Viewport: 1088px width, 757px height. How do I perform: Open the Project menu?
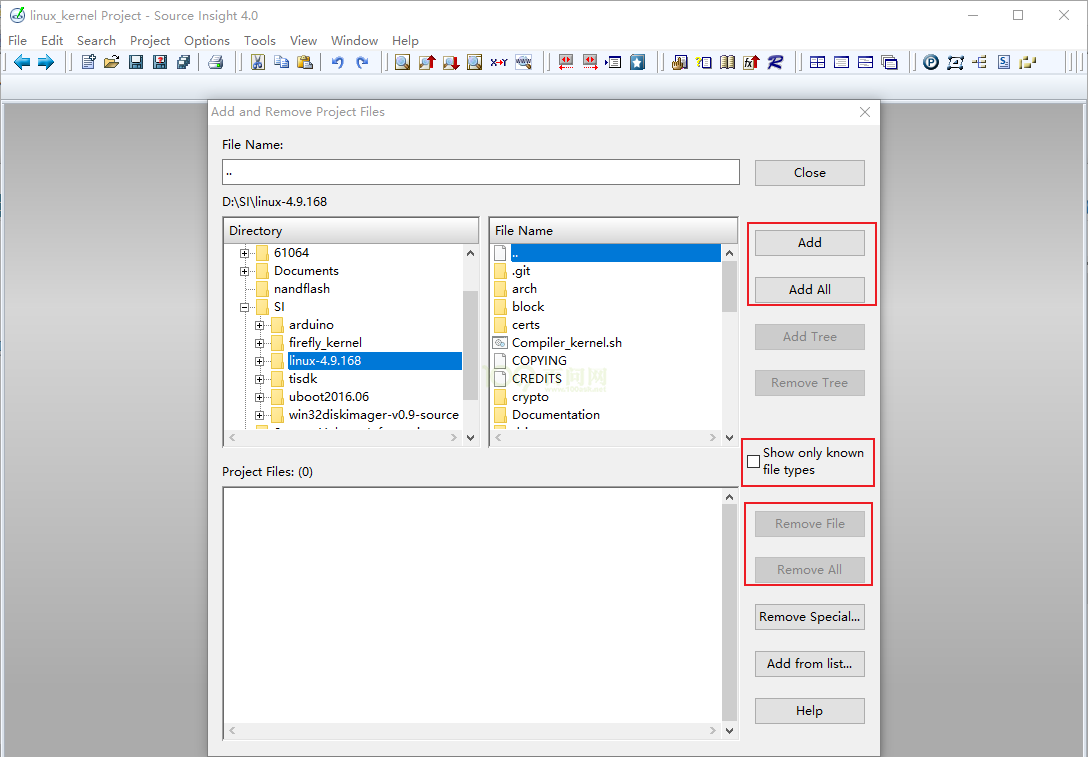(150, 40)
